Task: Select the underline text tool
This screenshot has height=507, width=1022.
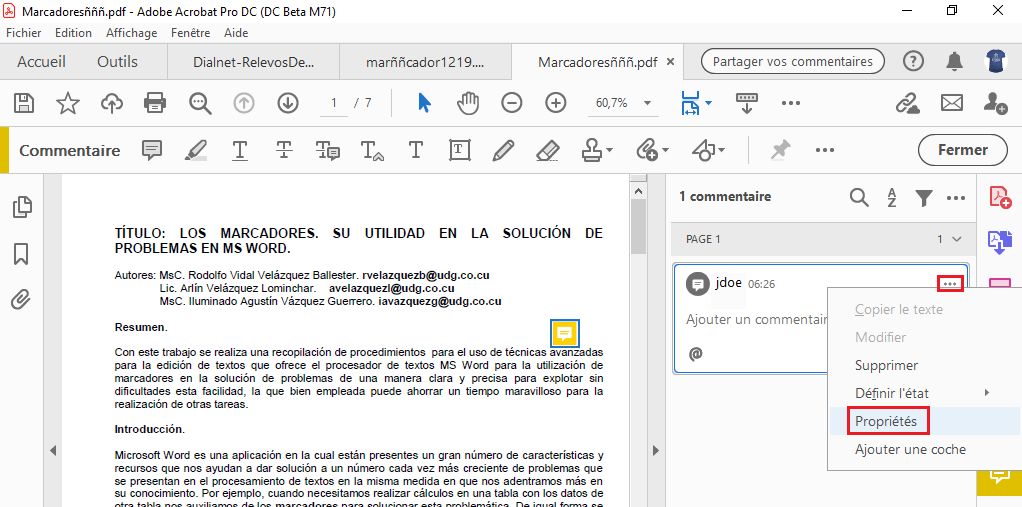Action: coord(240,151)
